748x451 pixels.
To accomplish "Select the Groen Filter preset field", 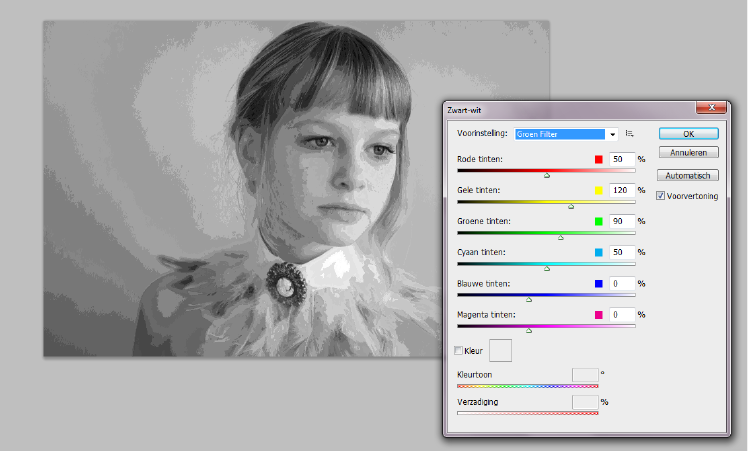I will click(x=560, y=134).
